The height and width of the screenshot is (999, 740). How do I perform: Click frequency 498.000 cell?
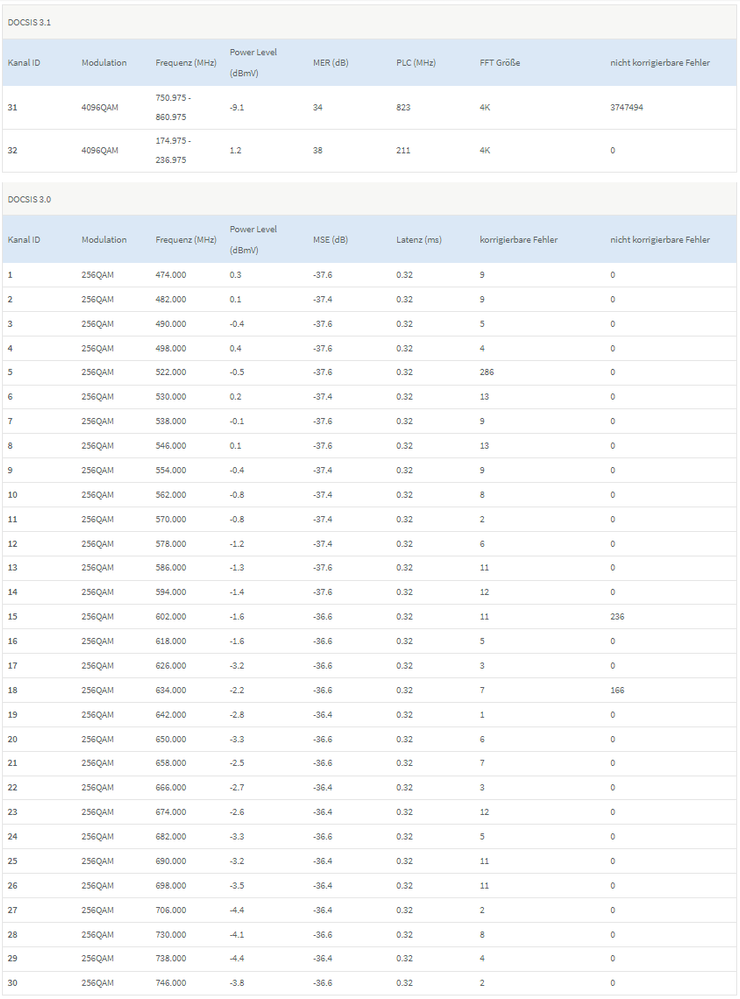(171, 348)
